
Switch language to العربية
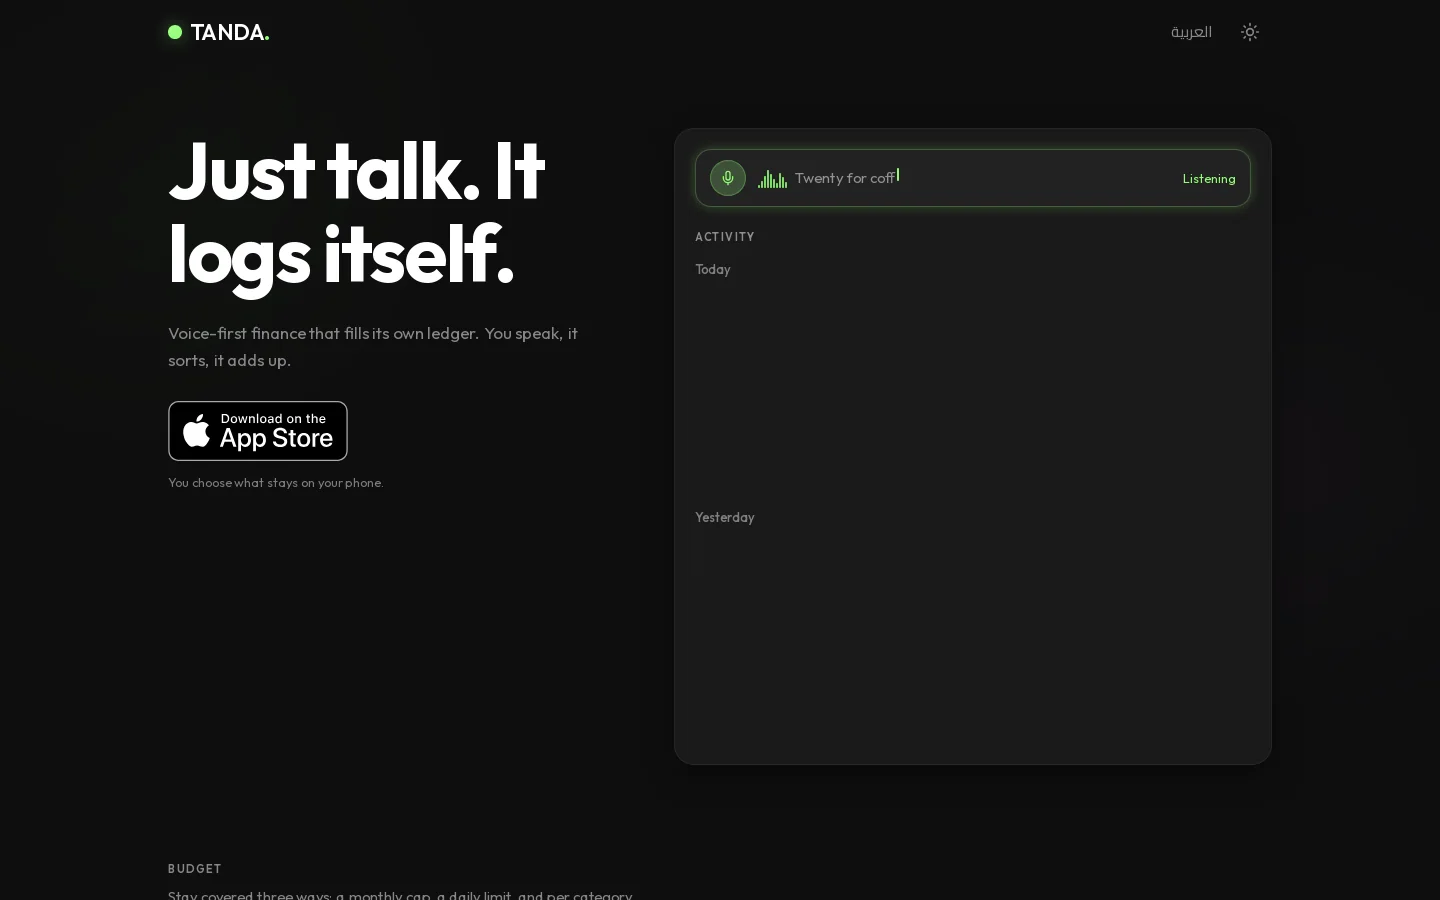point(1191,32)
